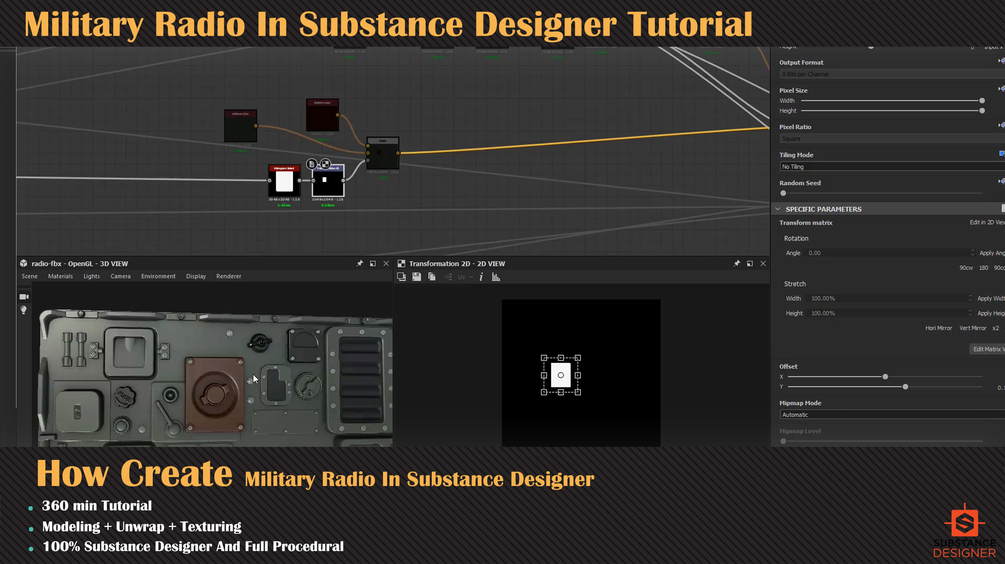Image resolution: width=1005 pixels, height=564 pixels.
Task: Open the Tiling Mode No Tiling dropdown
Action: point(892,167)
